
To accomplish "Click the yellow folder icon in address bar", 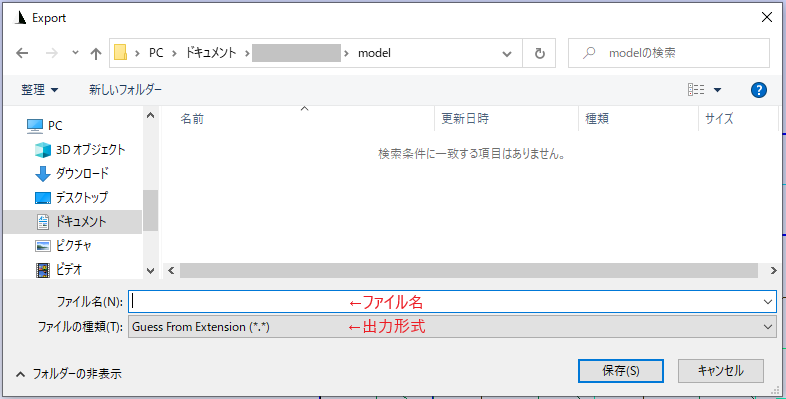I will click(x=120, y=53).
